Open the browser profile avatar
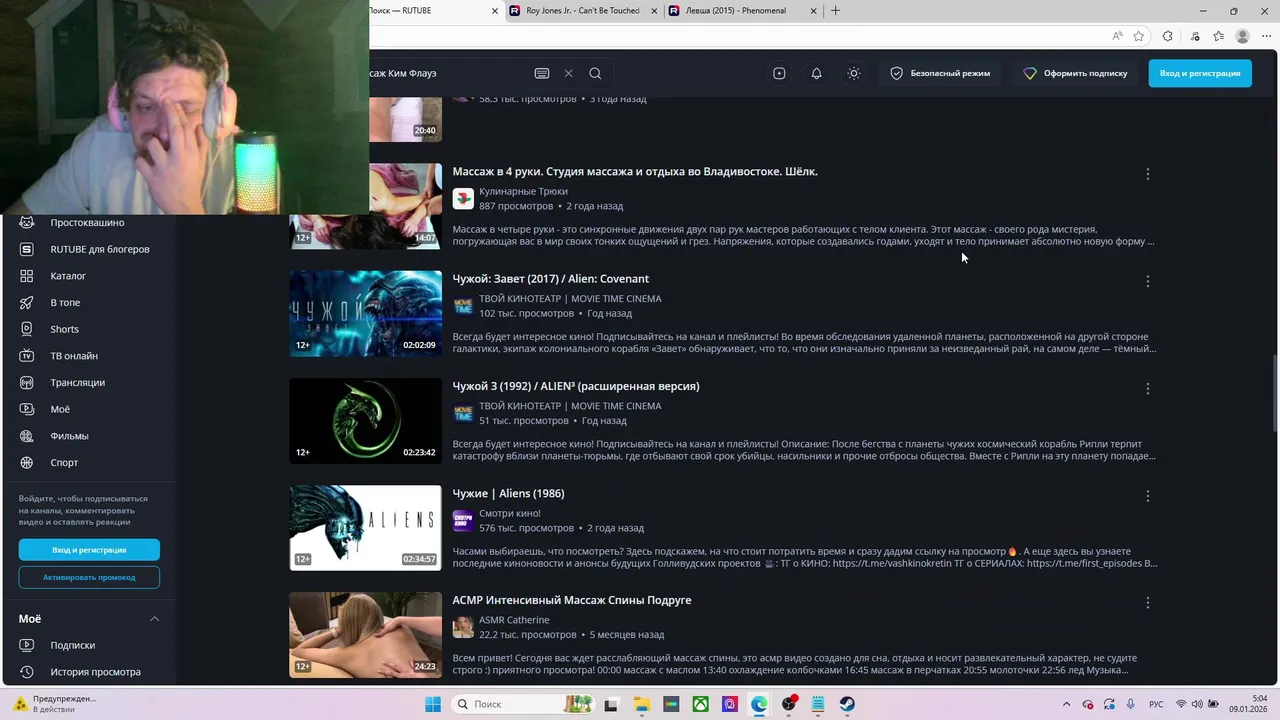 tap(1242, 36)
